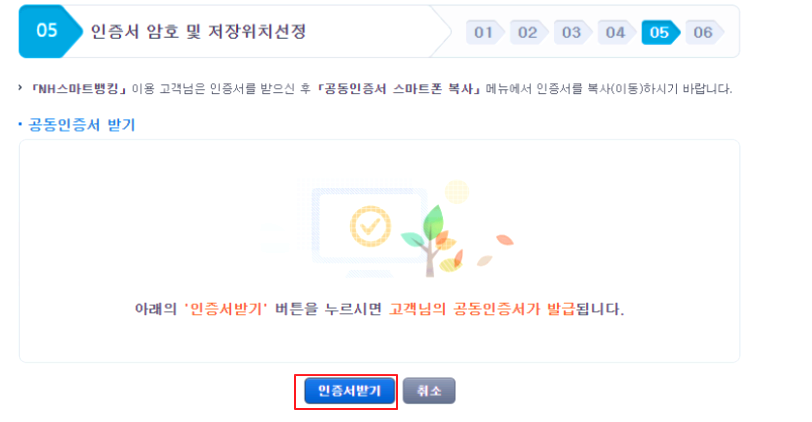Click the highlighted step 05 indicator
The height and width of the screenshot is (422, 812).
click(x=660, y=33)
